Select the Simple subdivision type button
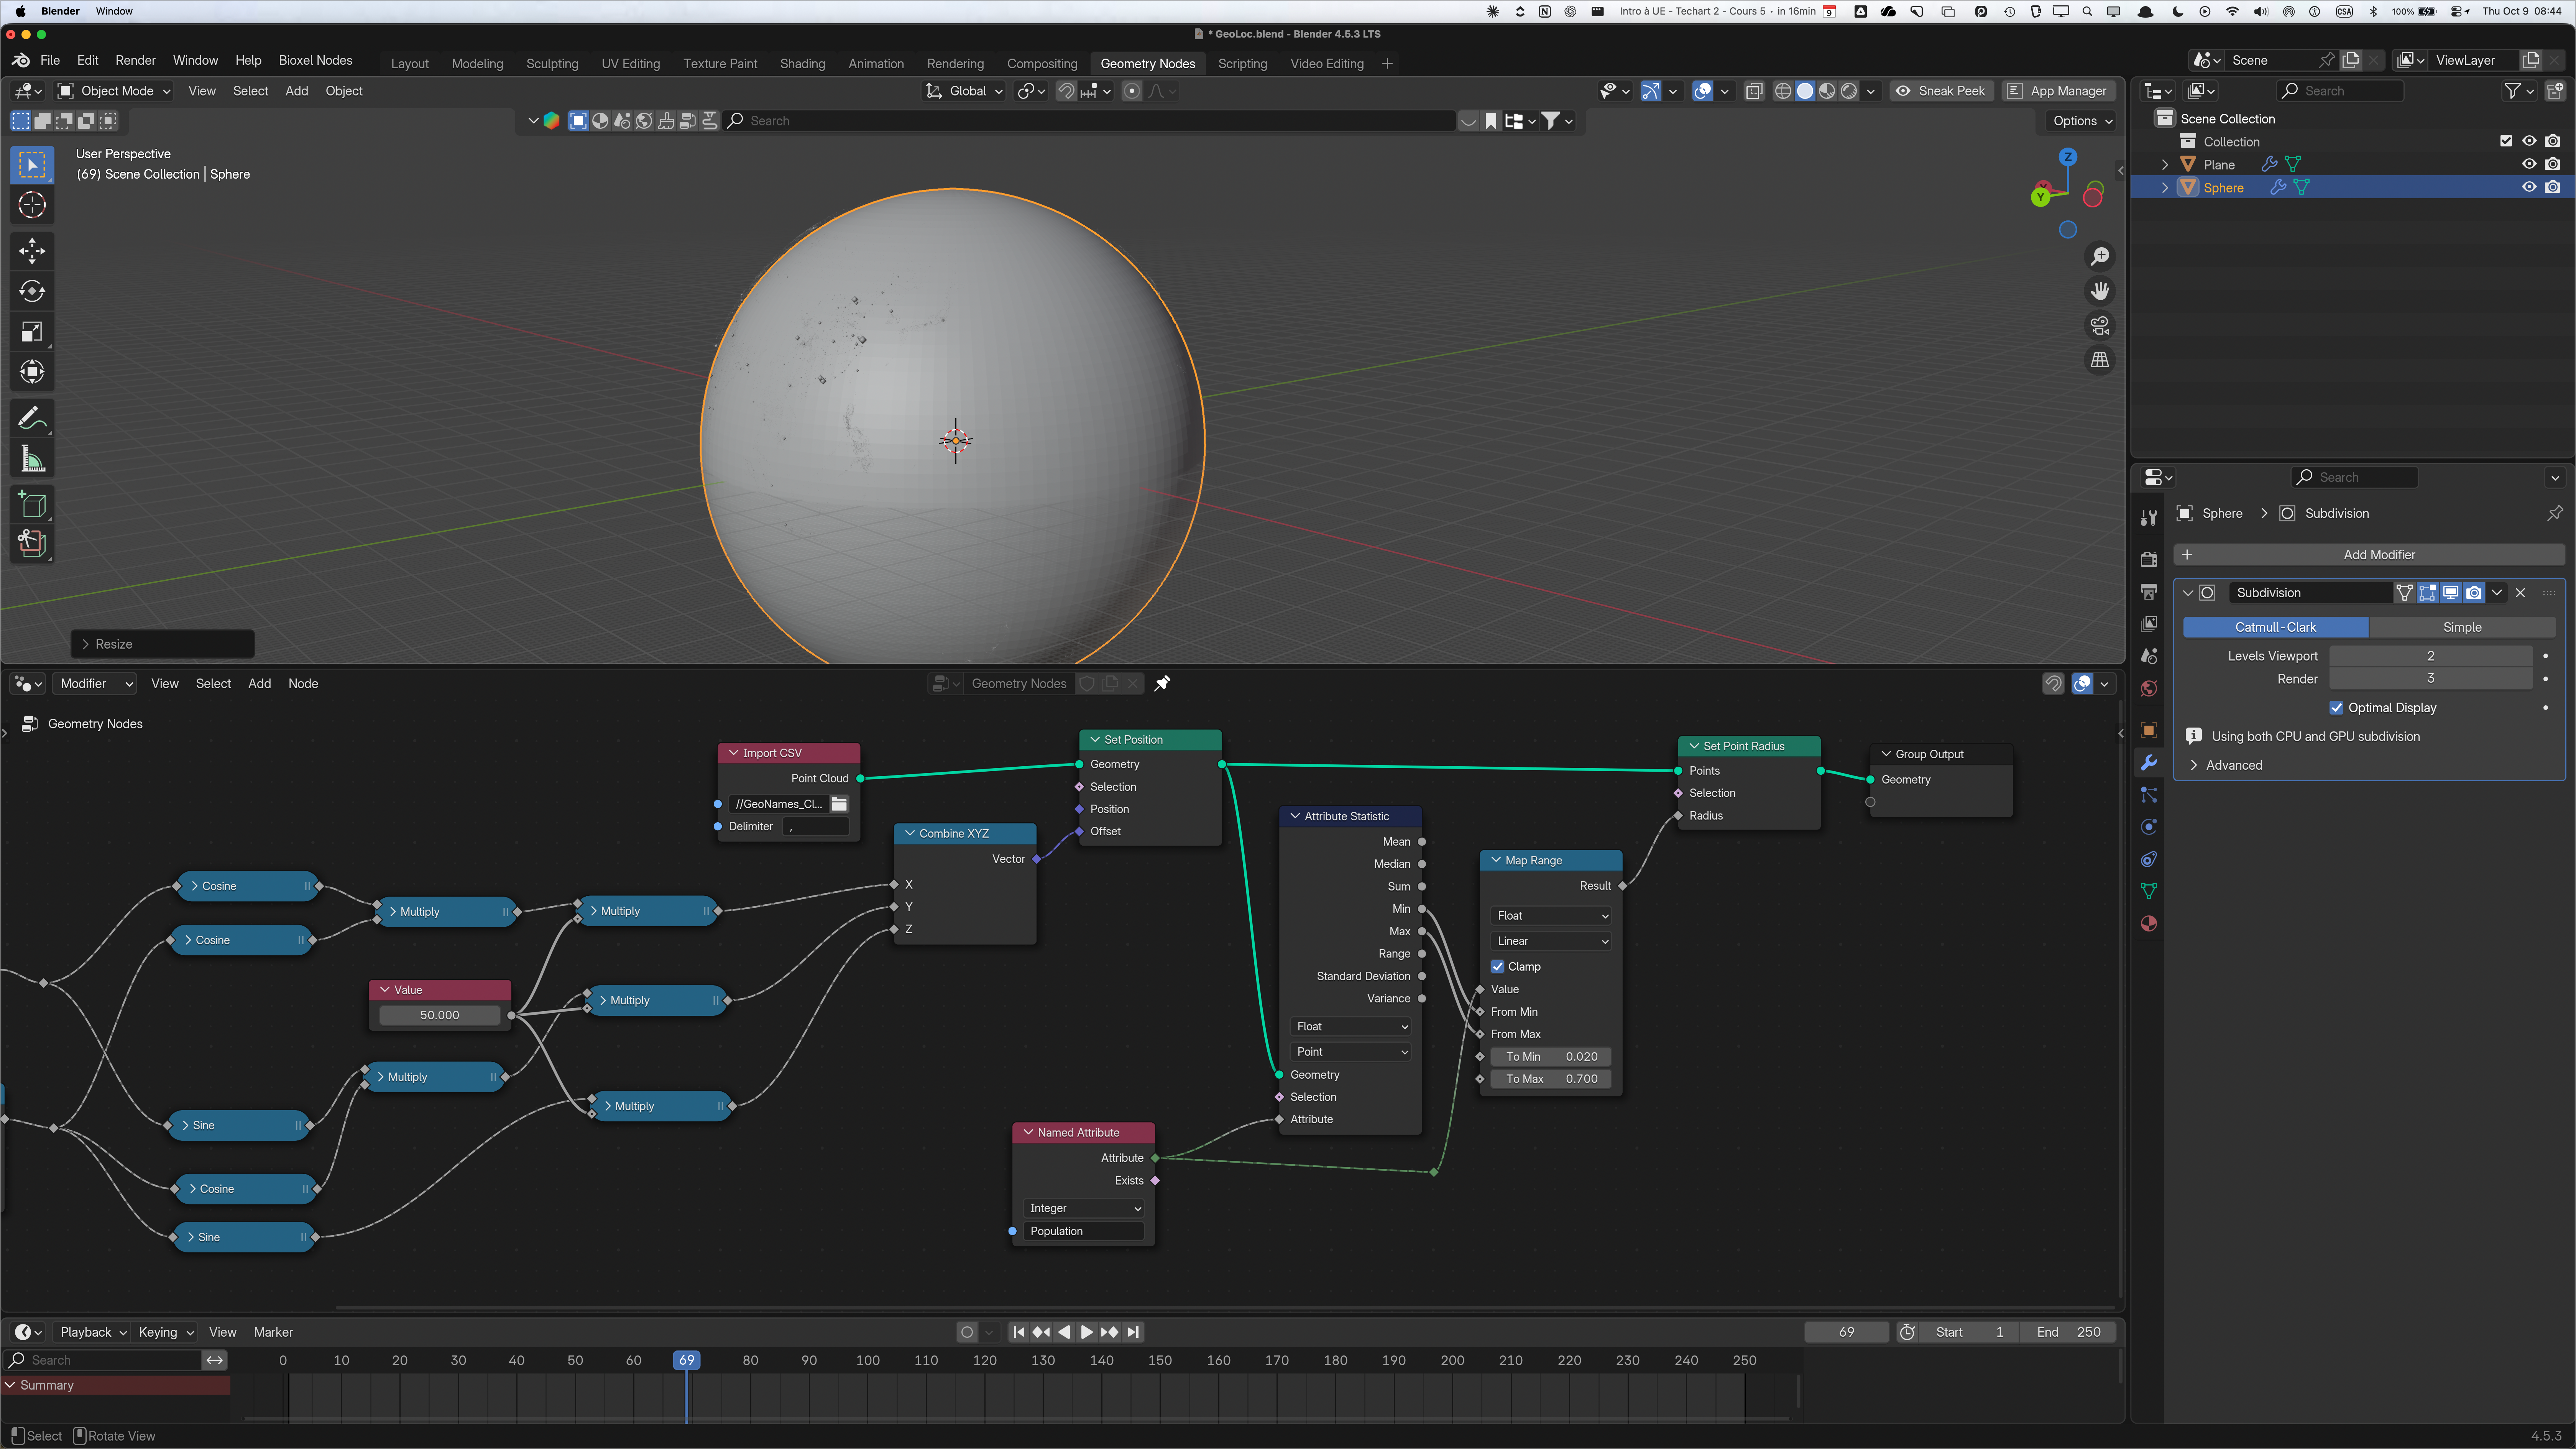2576x1449 pixels. tap(2462, 627)
